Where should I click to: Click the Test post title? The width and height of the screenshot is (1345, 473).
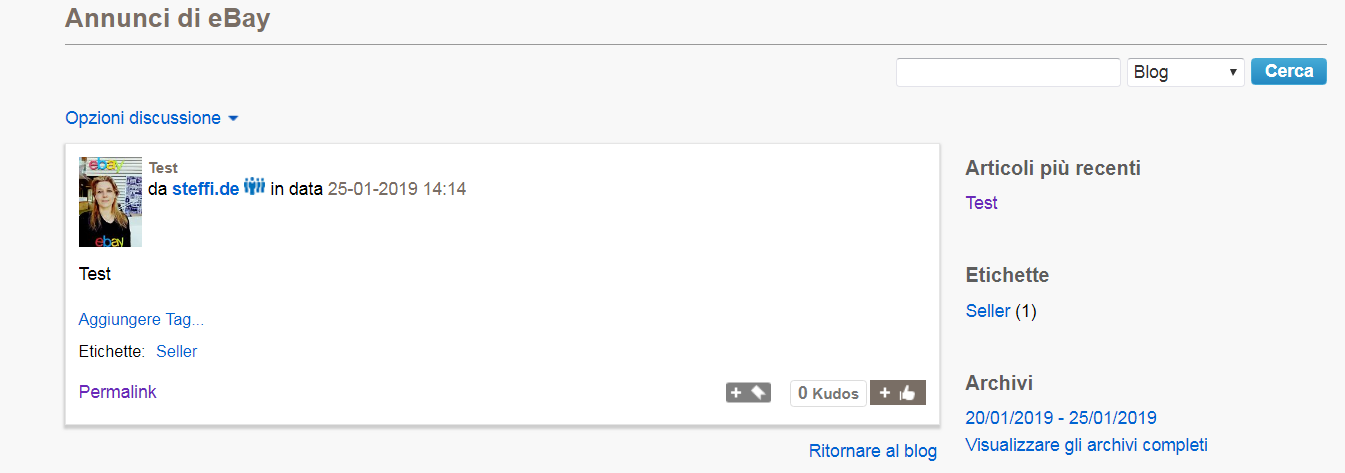point(163,168)
